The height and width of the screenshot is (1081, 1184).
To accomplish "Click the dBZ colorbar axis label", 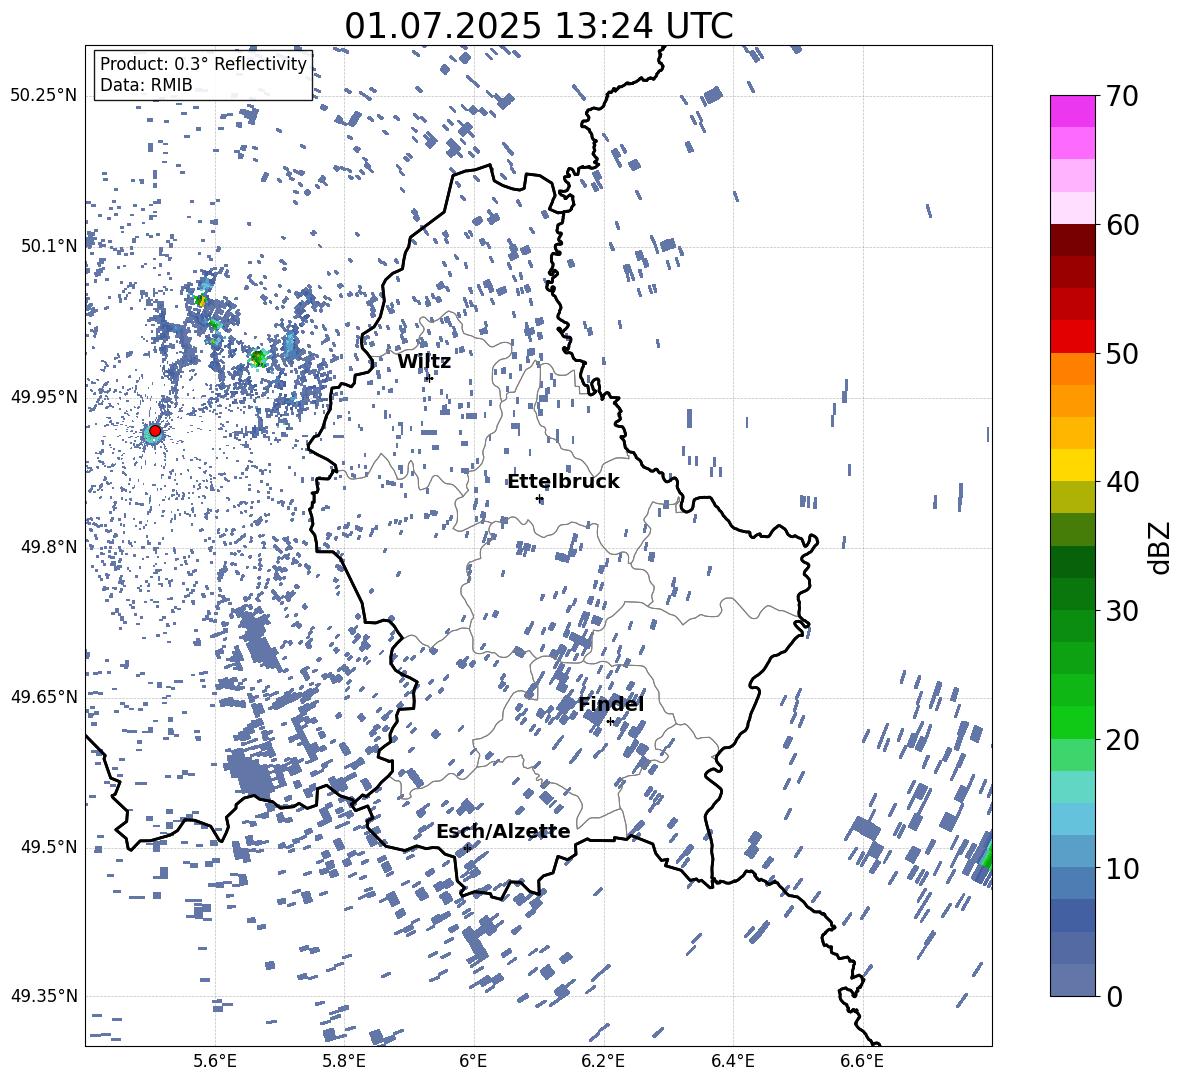I will (x=1160, y=547).
